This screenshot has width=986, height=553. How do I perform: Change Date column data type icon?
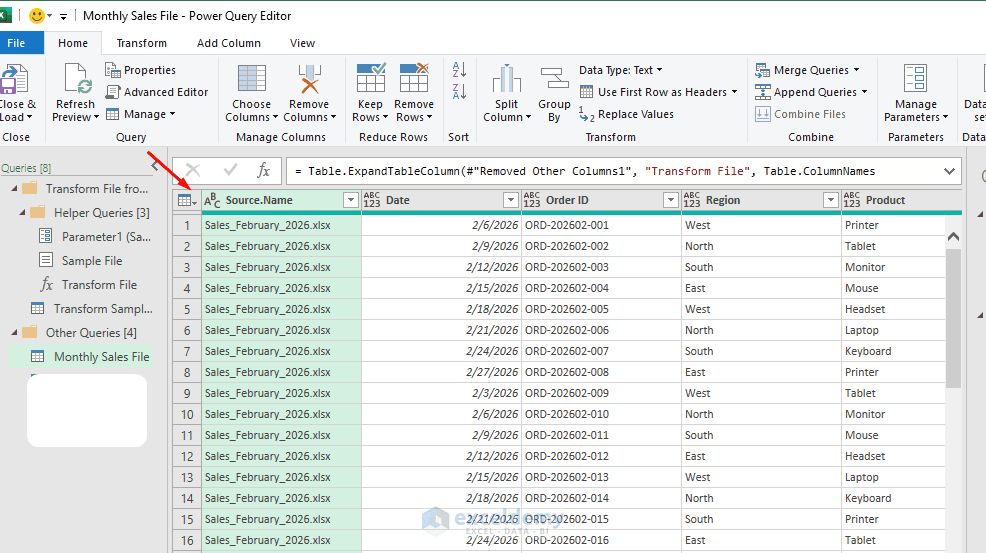click(372, 200)
